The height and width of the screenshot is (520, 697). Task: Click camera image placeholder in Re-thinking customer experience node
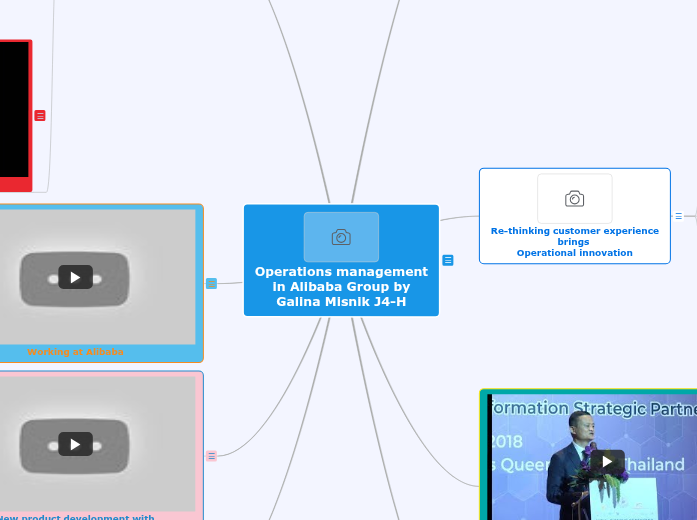(575, 199)
